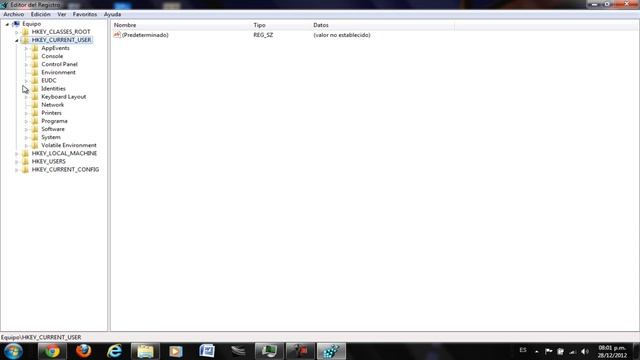Select the HKEY_CURRENT_CONFIG key label

click(x=65, y=169)
